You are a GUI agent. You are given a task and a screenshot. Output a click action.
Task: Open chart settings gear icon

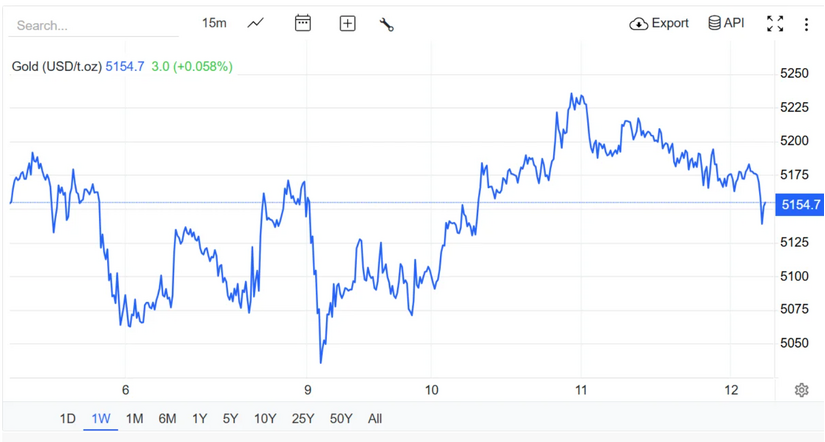[x=801, y=390]
